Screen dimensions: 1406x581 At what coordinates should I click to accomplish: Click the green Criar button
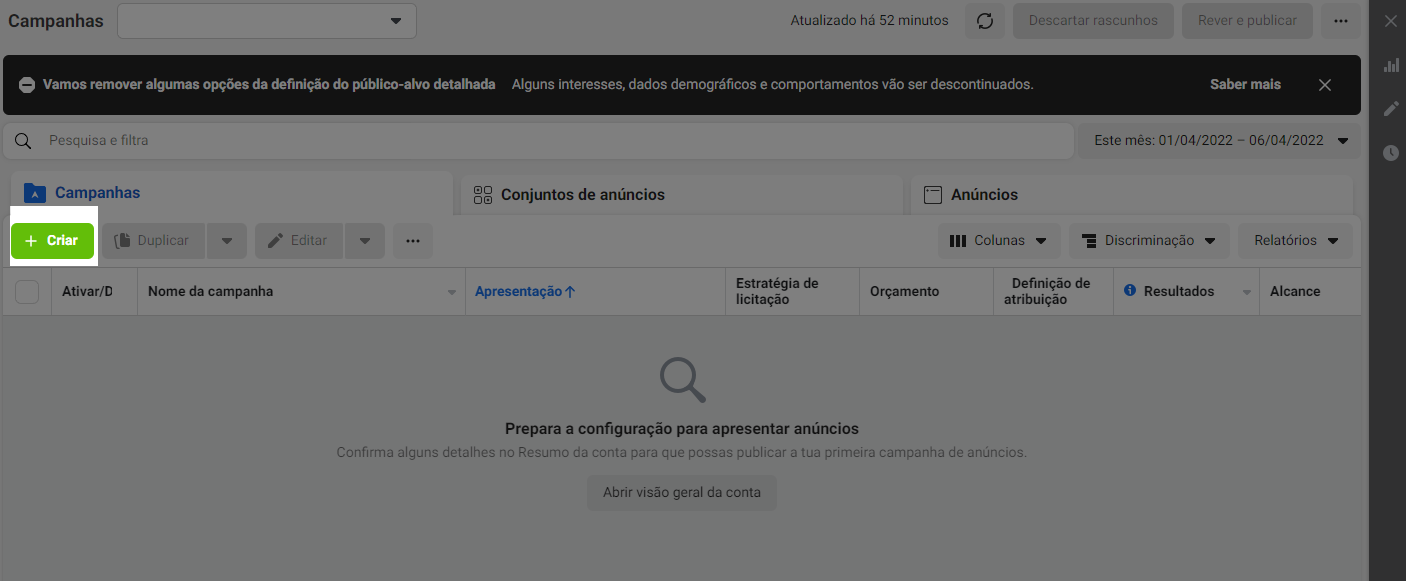(x=52, y=241)
